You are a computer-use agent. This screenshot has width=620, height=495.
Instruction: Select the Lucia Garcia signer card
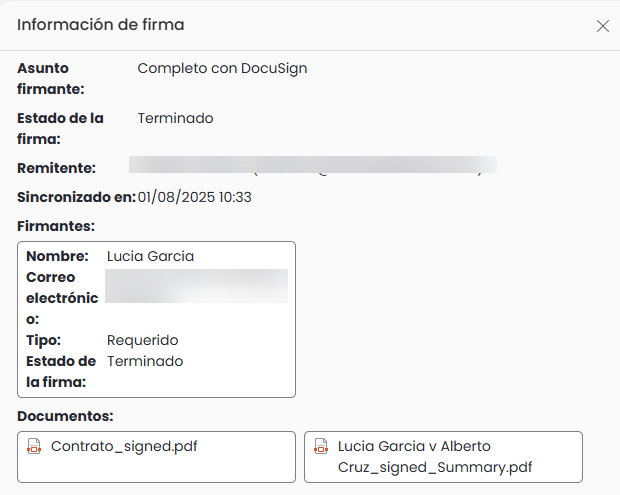[156, 319]
